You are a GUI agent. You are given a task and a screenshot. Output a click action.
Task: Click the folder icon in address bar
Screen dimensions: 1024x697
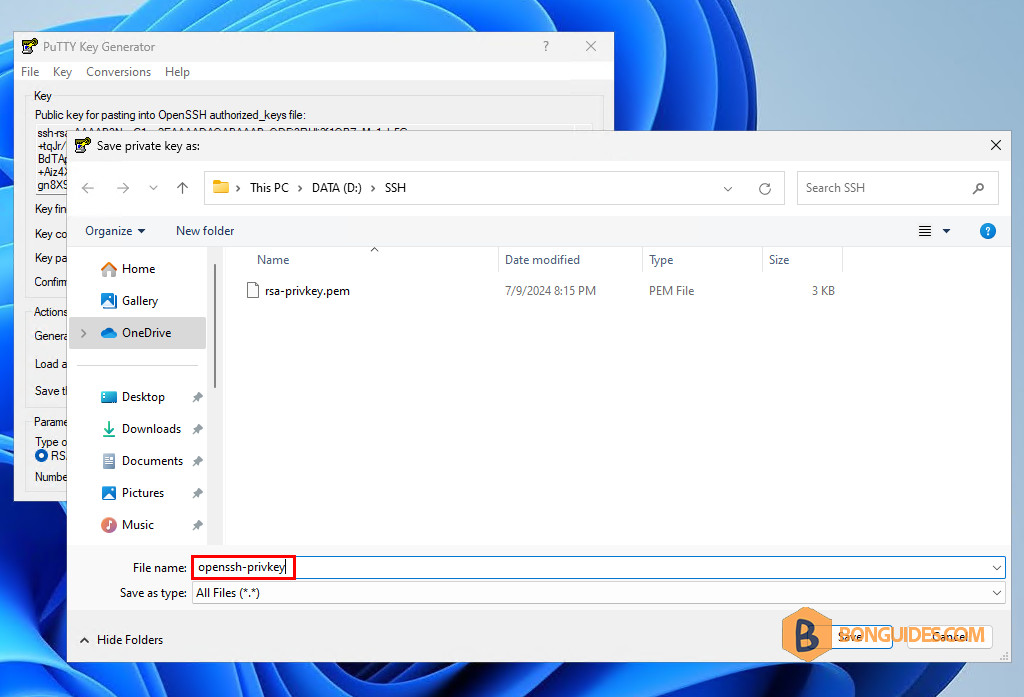click(221, 187)
